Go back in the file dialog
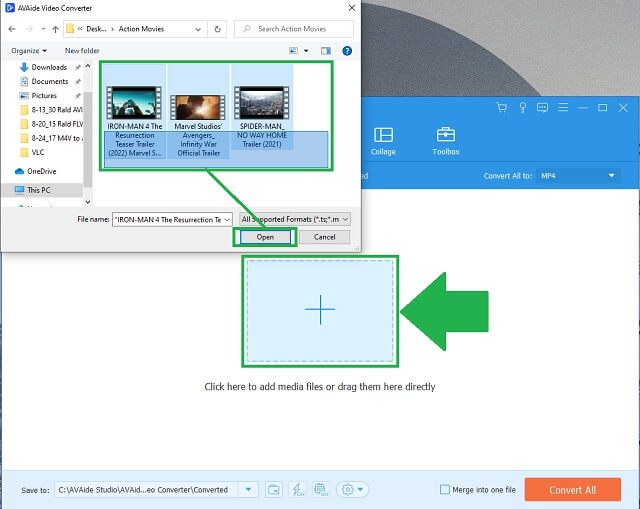 [12, 29]
